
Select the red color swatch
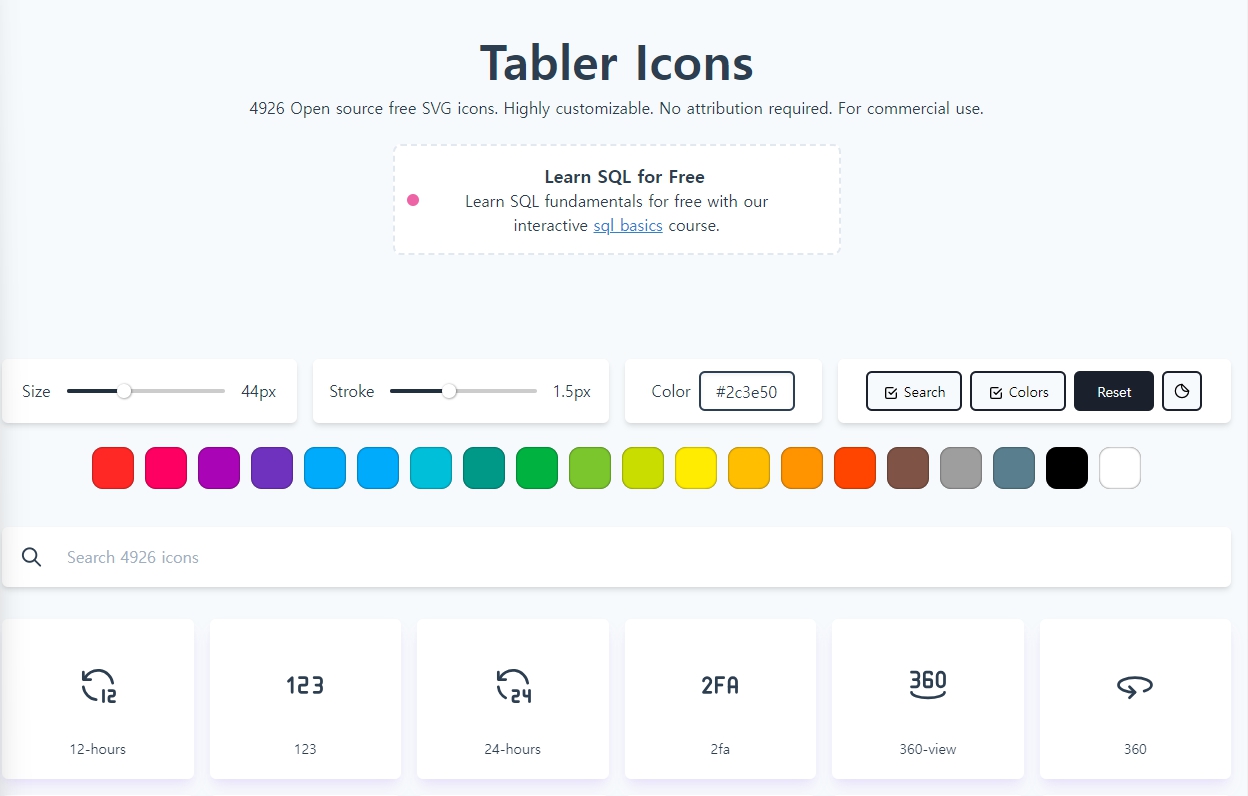pyautogui.click(x=112, y=467)
